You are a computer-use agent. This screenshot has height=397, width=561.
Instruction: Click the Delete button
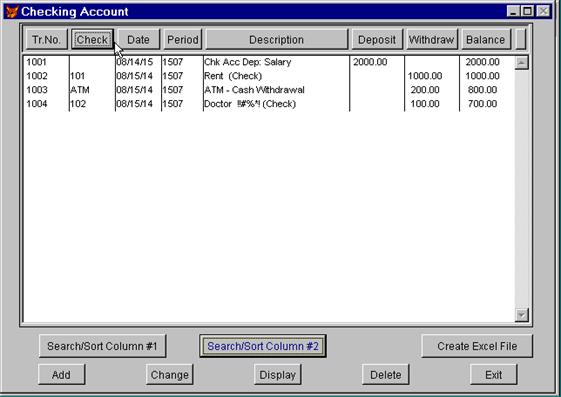click(x=386, y=375)
